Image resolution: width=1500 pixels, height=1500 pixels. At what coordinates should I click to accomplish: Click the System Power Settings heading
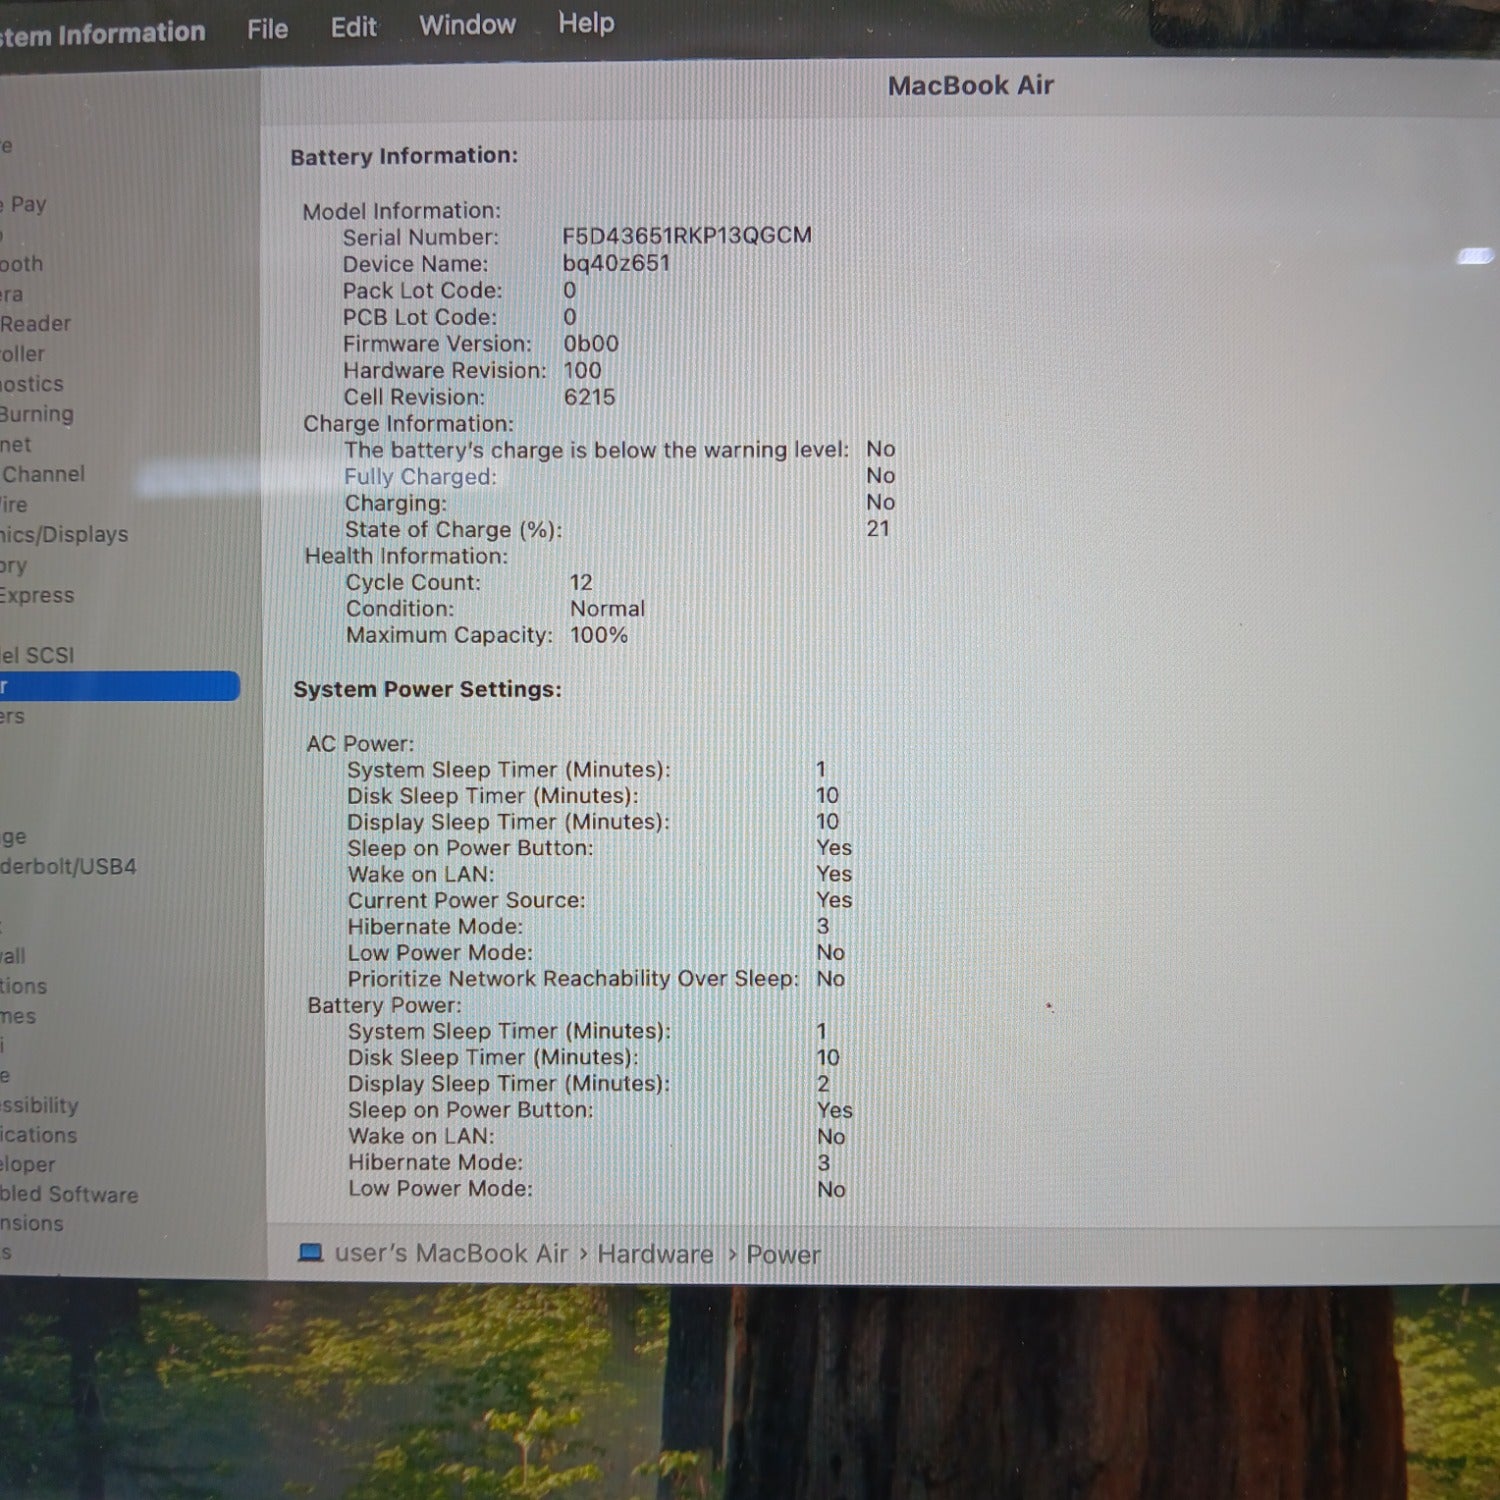[x=427, y=689]
